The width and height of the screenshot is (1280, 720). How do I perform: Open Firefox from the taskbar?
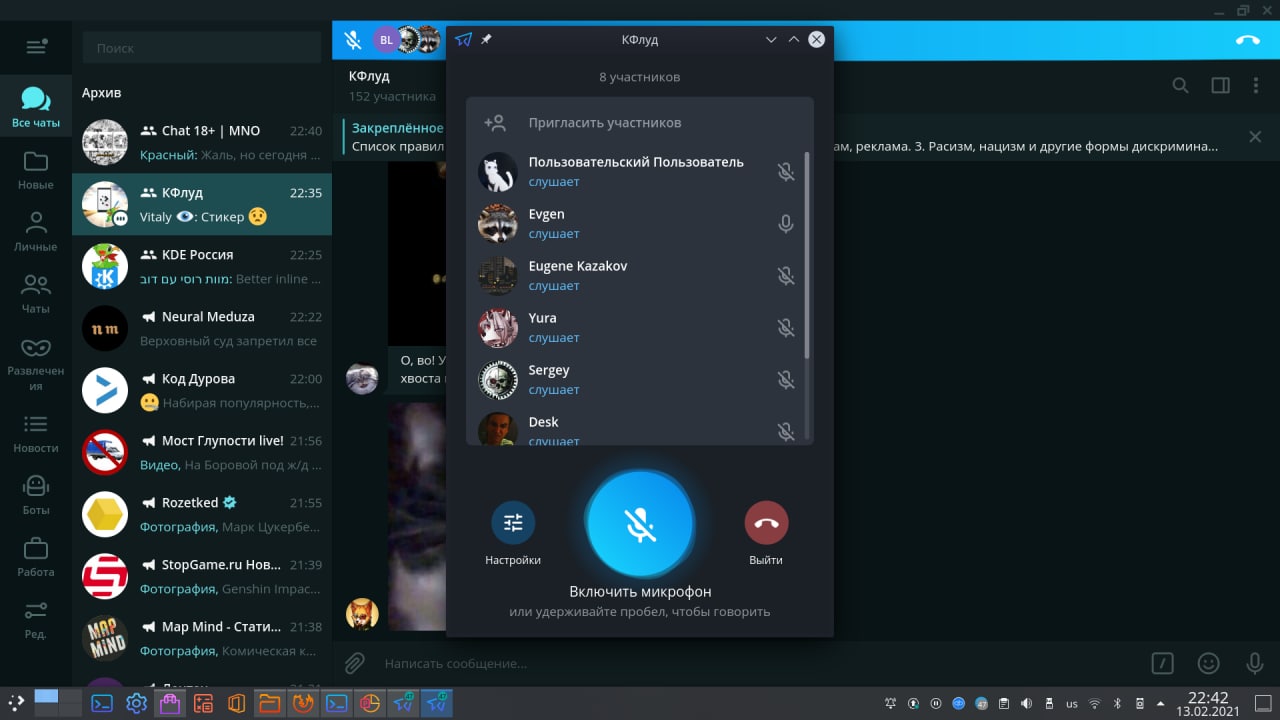301,703
